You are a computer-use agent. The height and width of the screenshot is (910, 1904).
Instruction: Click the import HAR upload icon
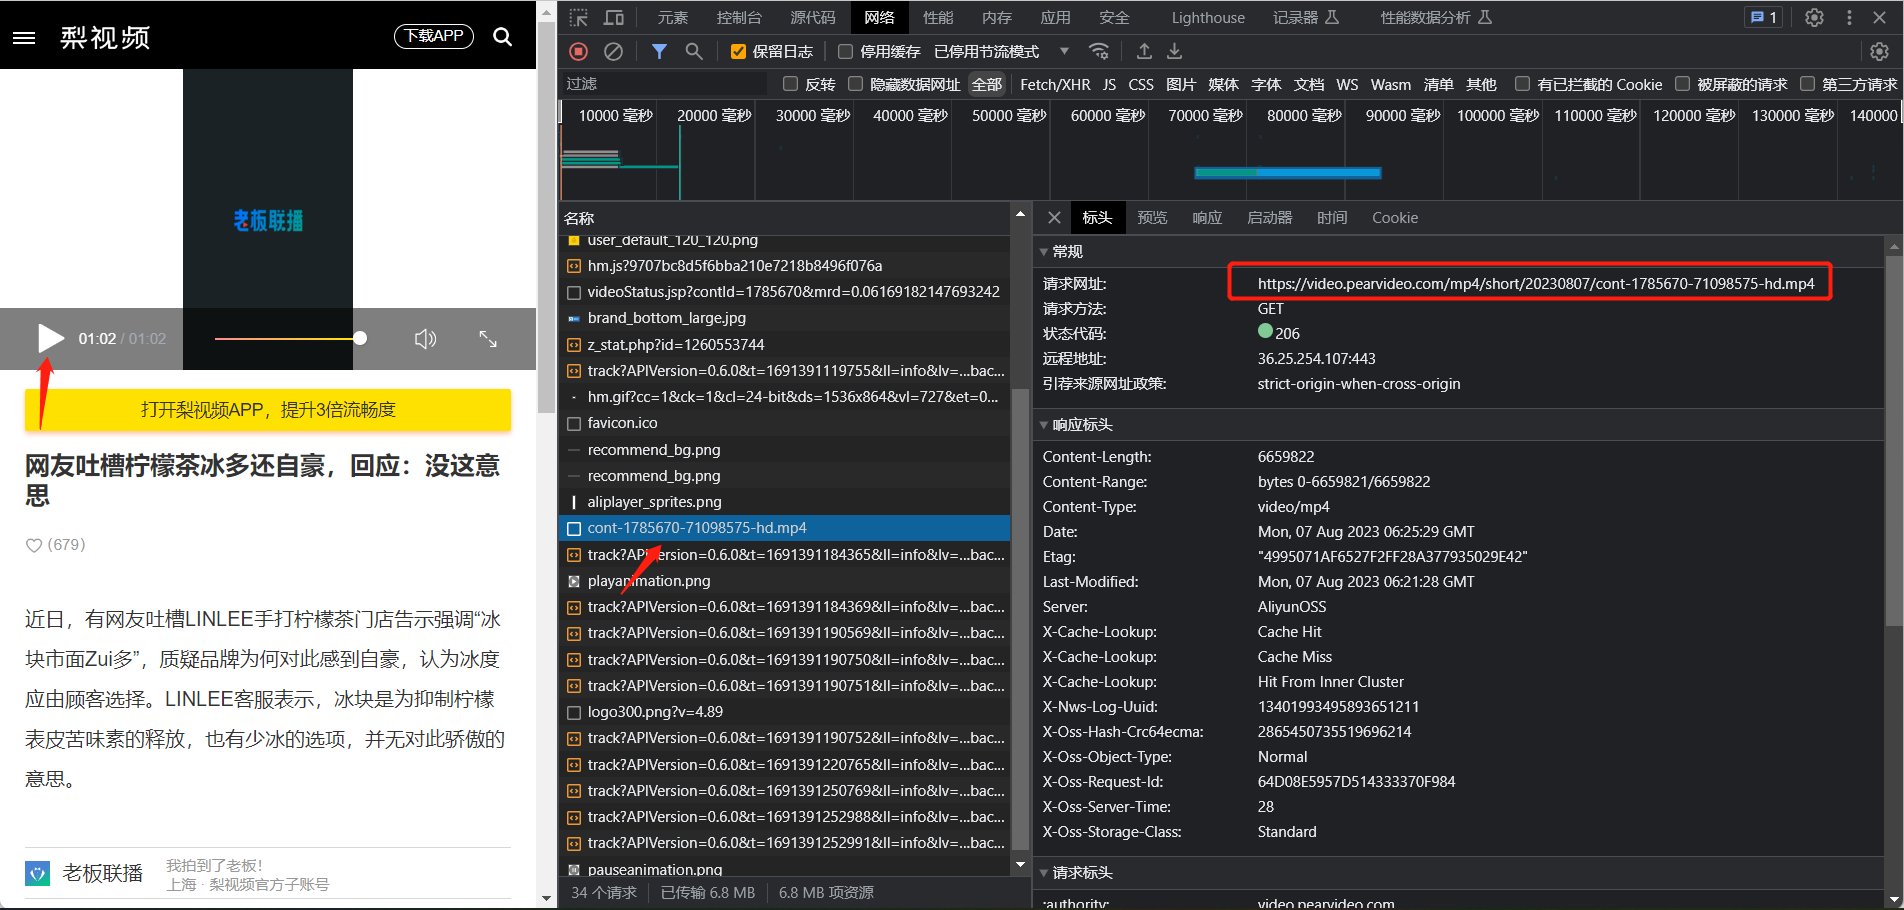coord(1144,51)
